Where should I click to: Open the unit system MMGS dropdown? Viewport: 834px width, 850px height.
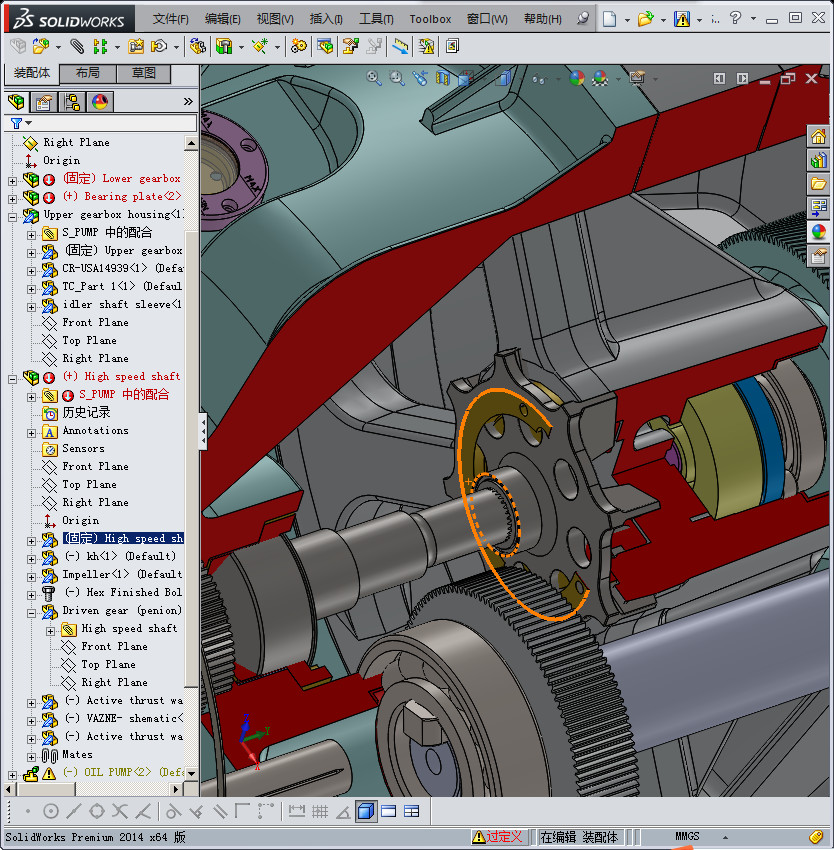[x=688, y=836]
